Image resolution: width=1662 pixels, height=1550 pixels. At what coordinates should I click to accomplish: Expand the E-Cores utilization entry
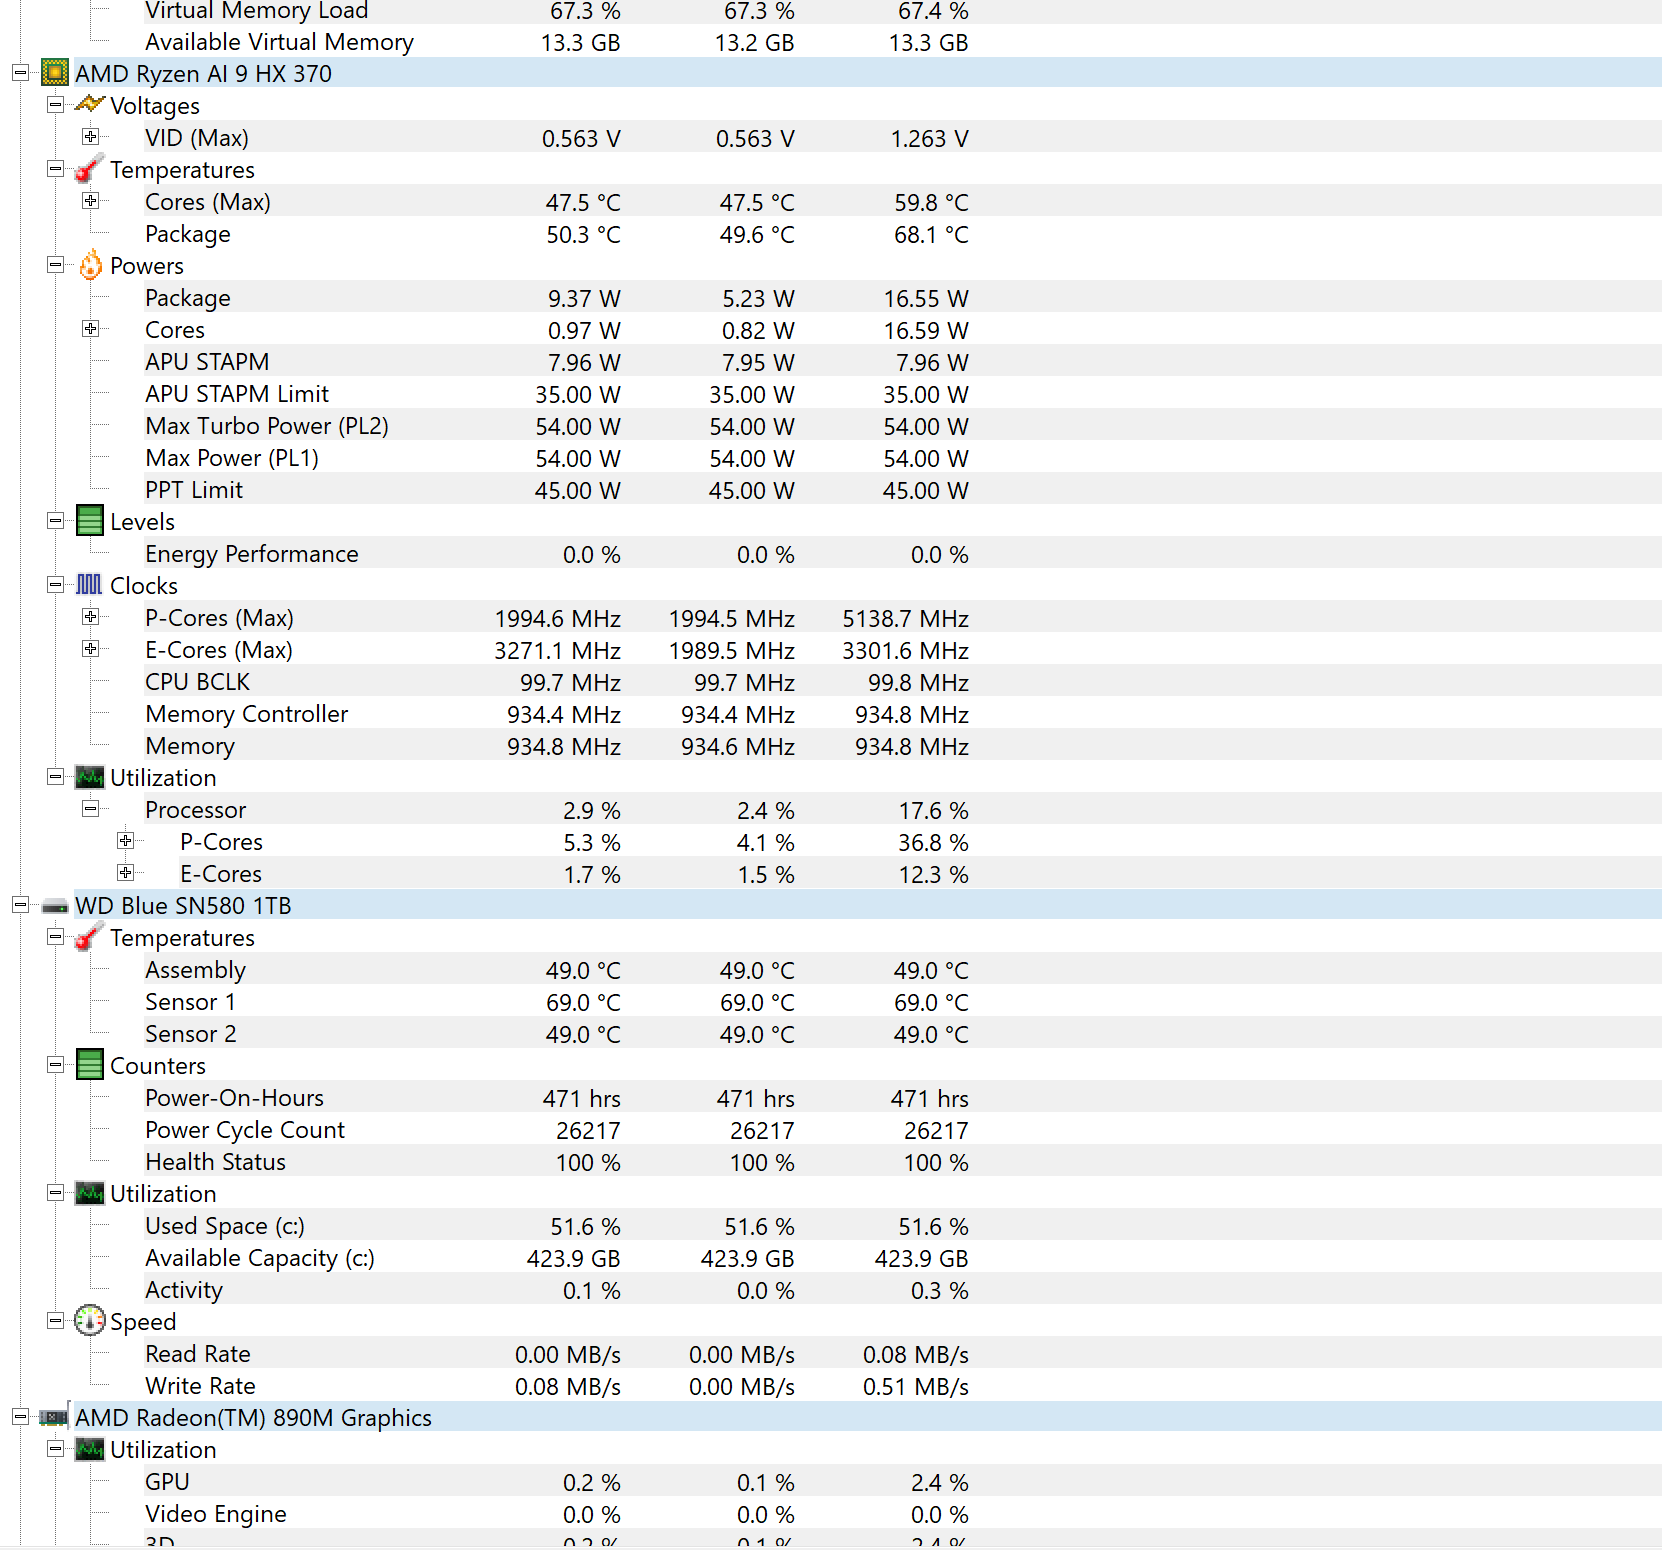[x=125, y=873]
